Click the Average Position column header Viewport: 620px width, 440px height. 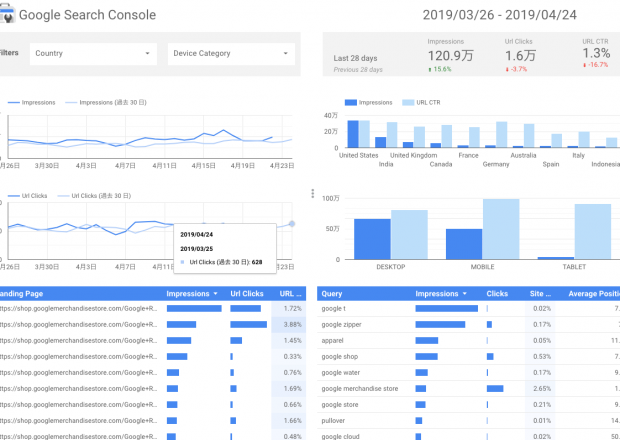click(x=594, y=294)
